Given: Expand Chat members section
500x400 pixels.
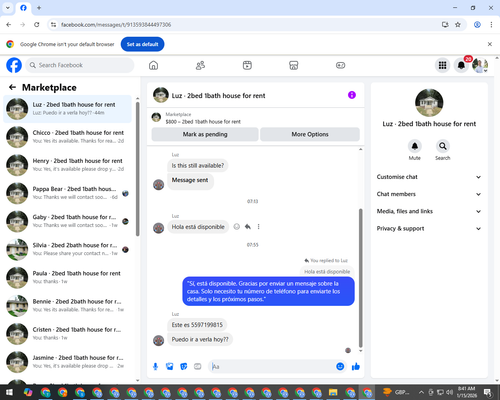Looking at the screenshot, I should (429, 194).
